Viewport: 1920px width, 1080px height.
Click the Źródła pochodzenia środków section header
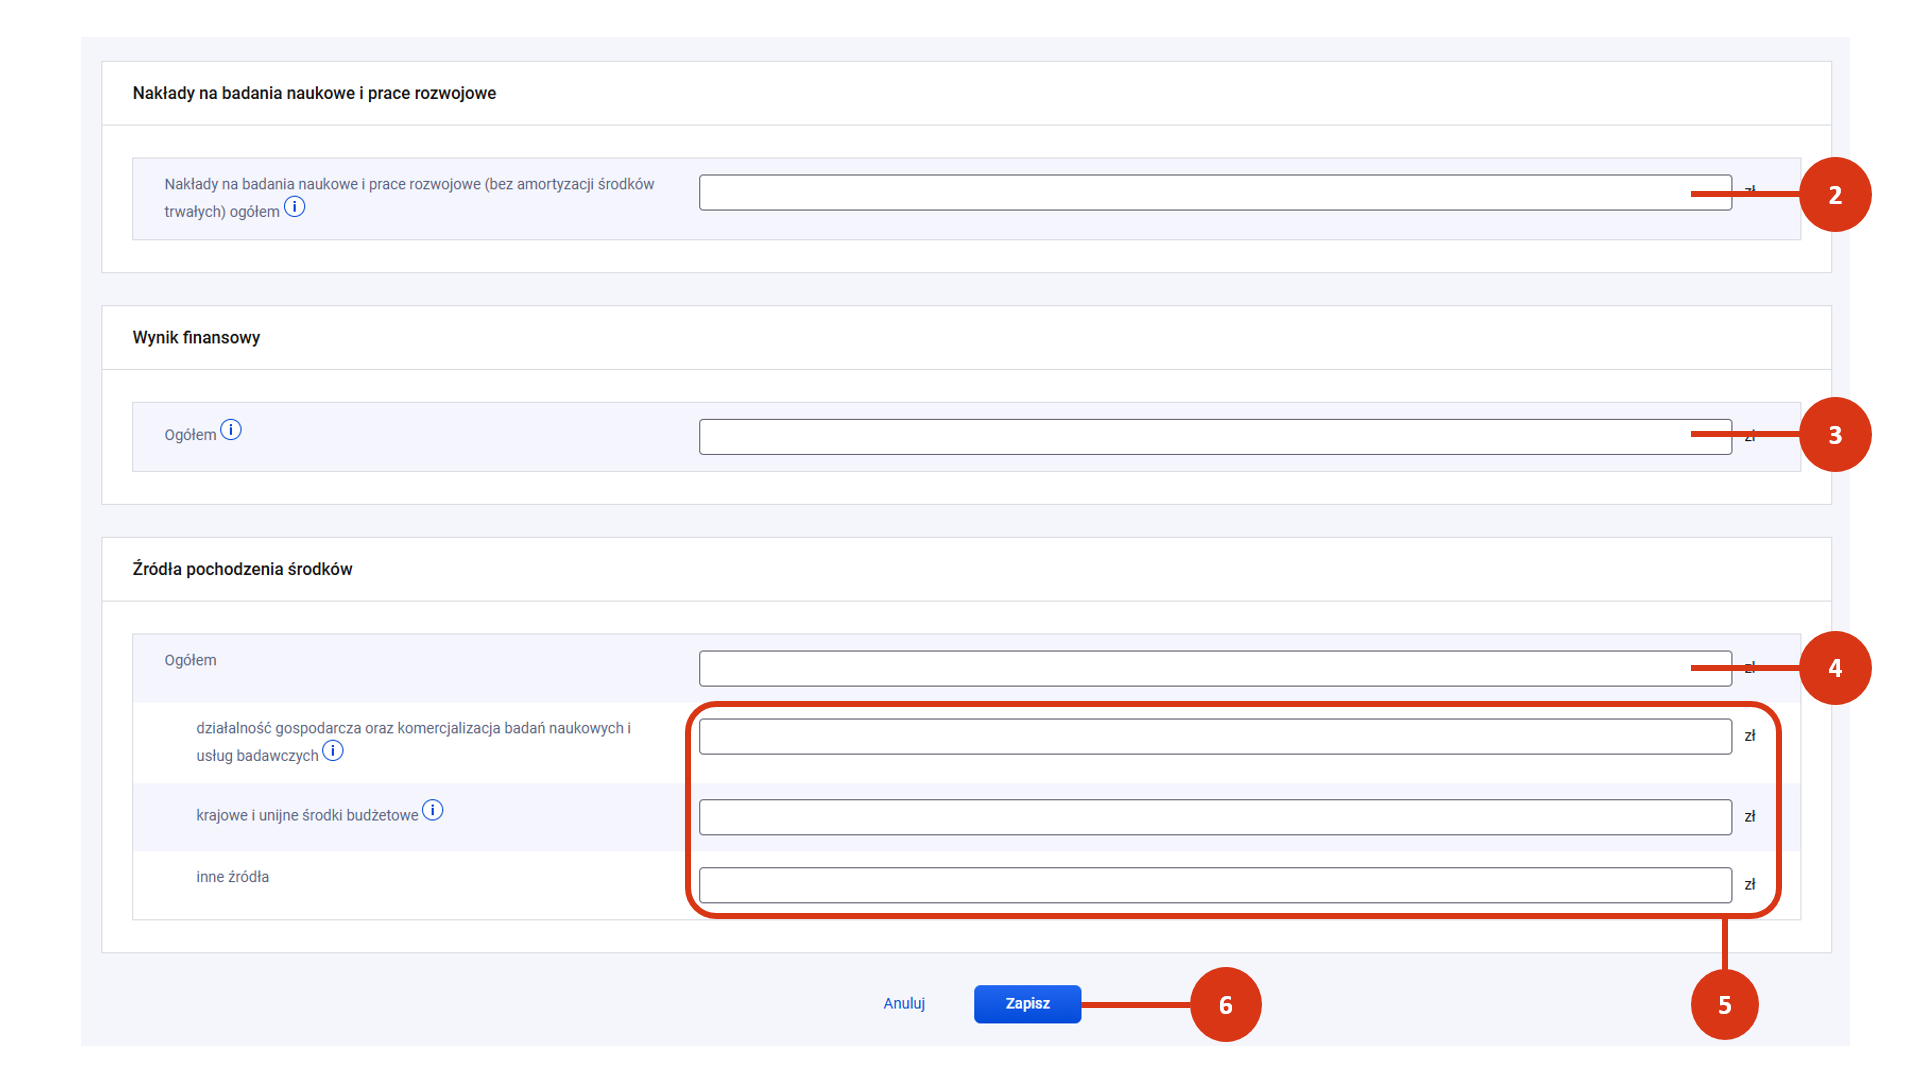242,569
